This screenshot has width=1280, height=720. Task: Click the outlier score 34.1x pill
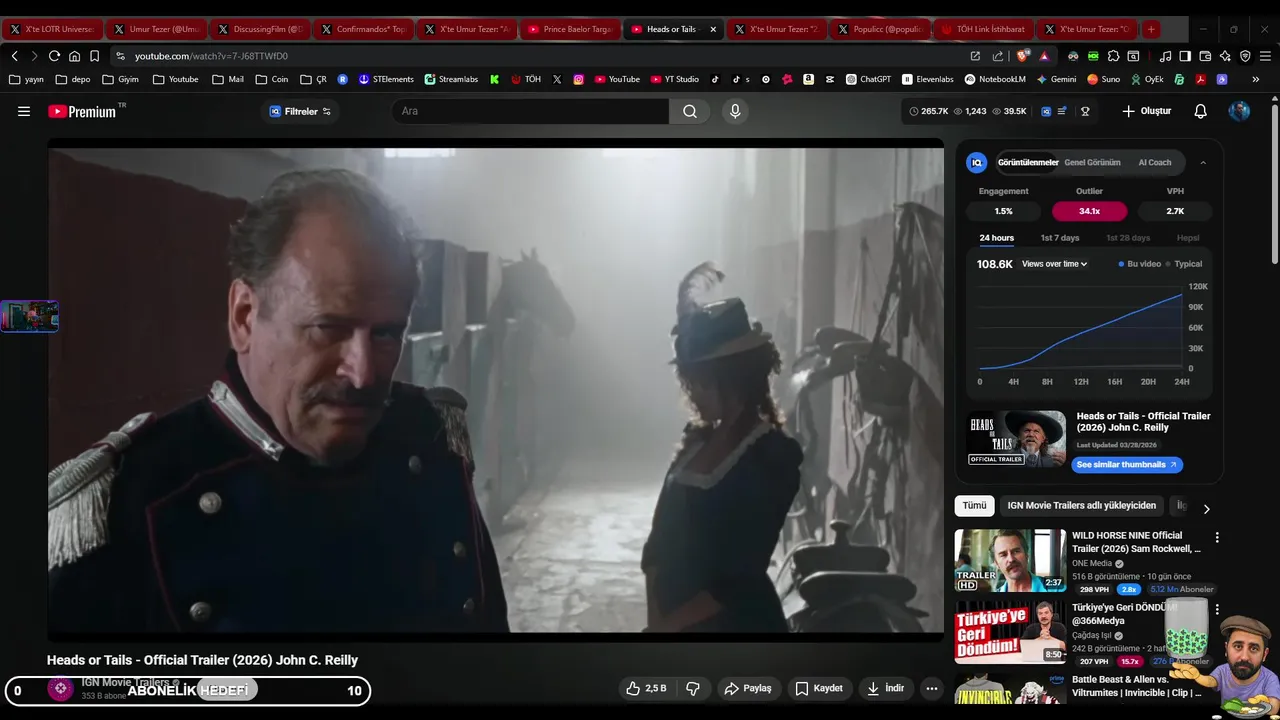(x=1089, y=211)
